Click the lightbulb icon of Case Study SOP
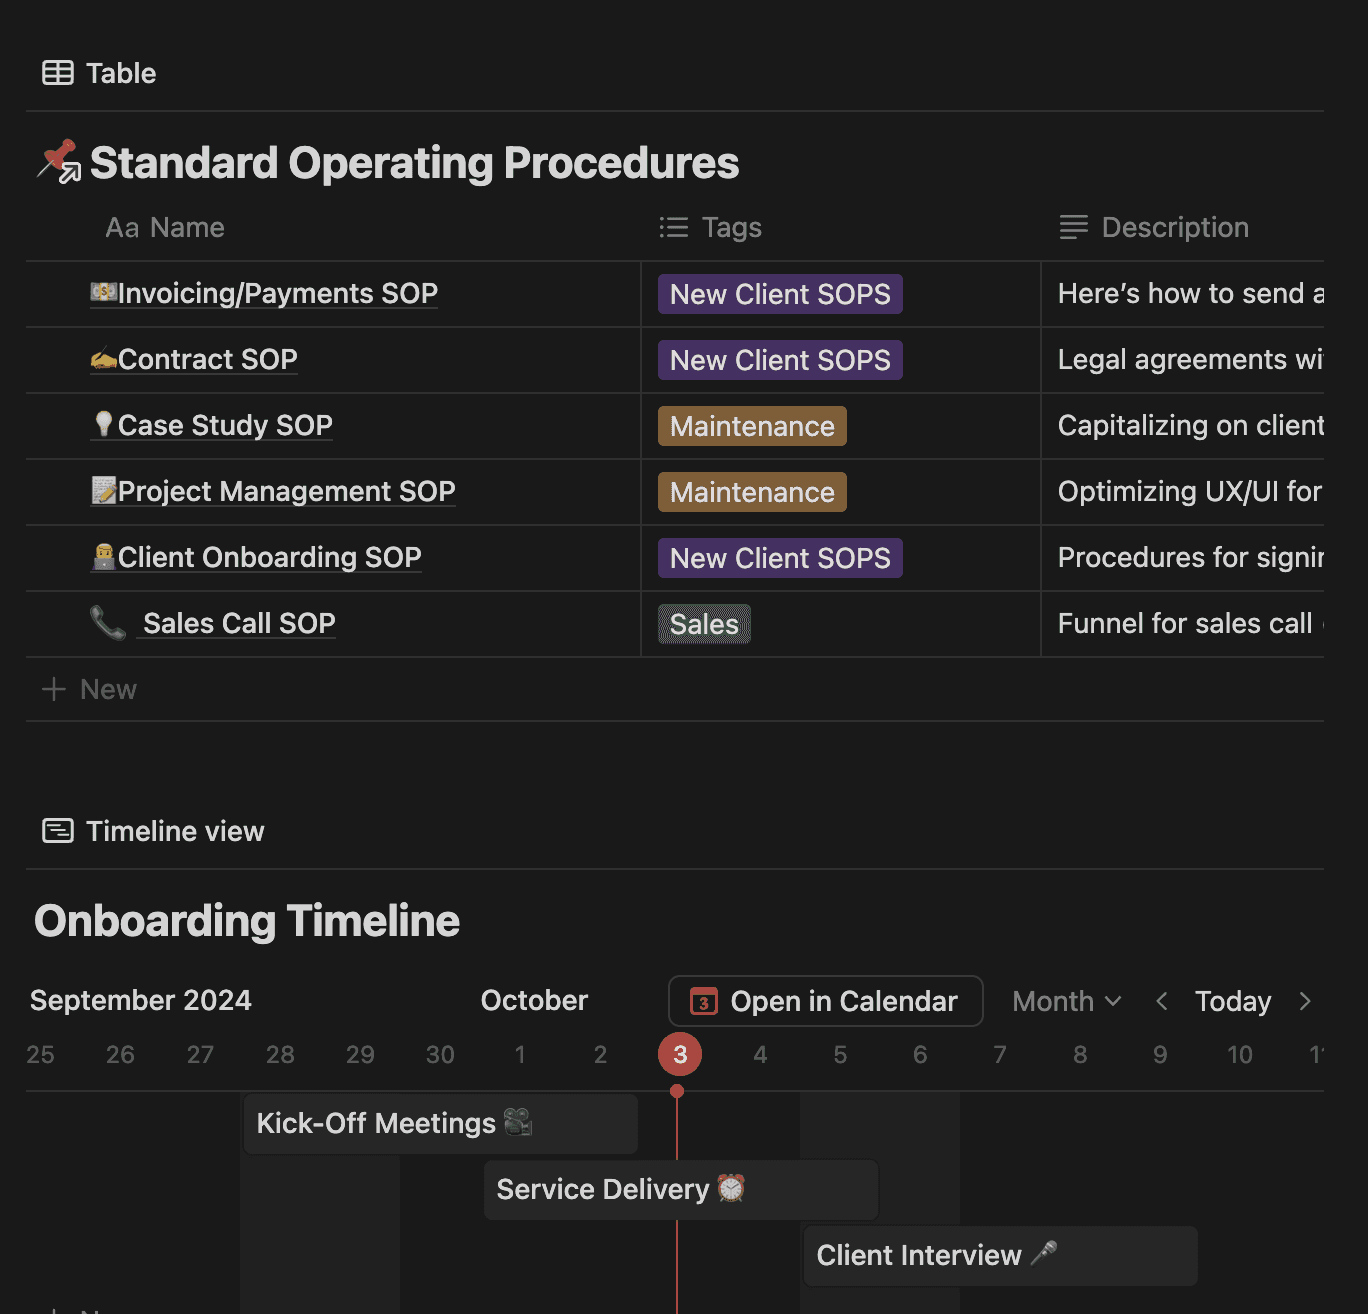1368x1314 pixels. [x=103, y=424]
